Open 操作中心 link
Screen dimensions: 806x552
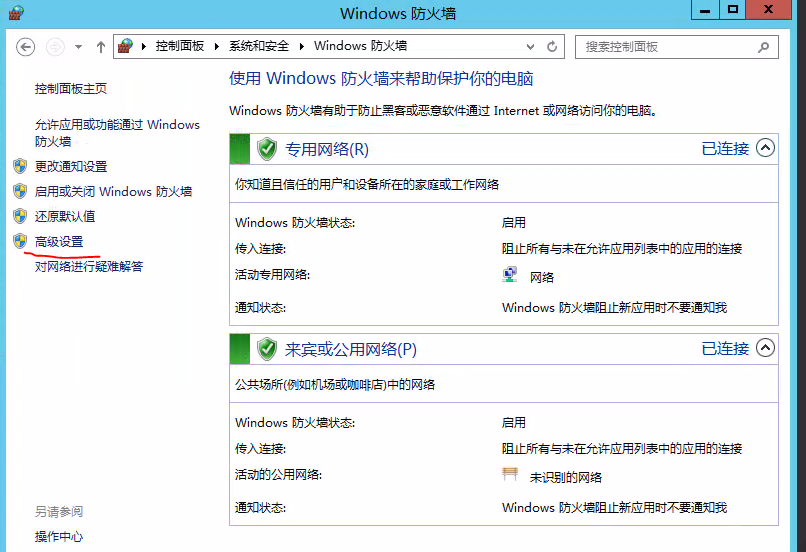click(59, 537)
